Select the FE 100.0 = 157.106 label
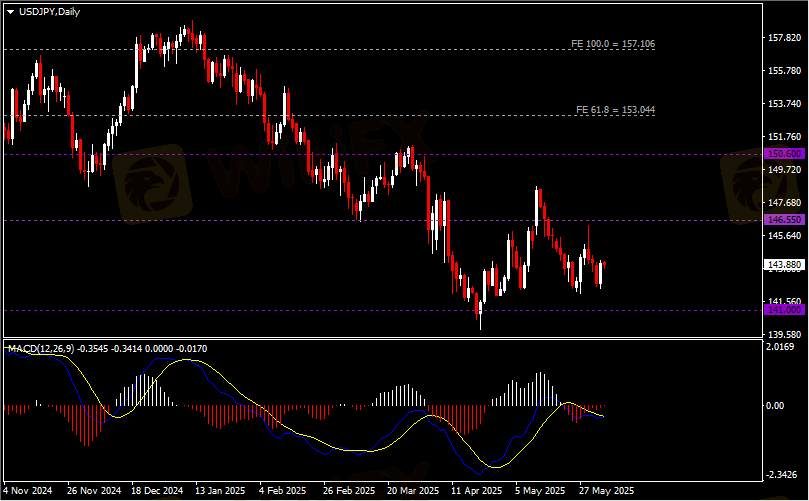This screenshot has width=809, height=501. coord(613,44)
